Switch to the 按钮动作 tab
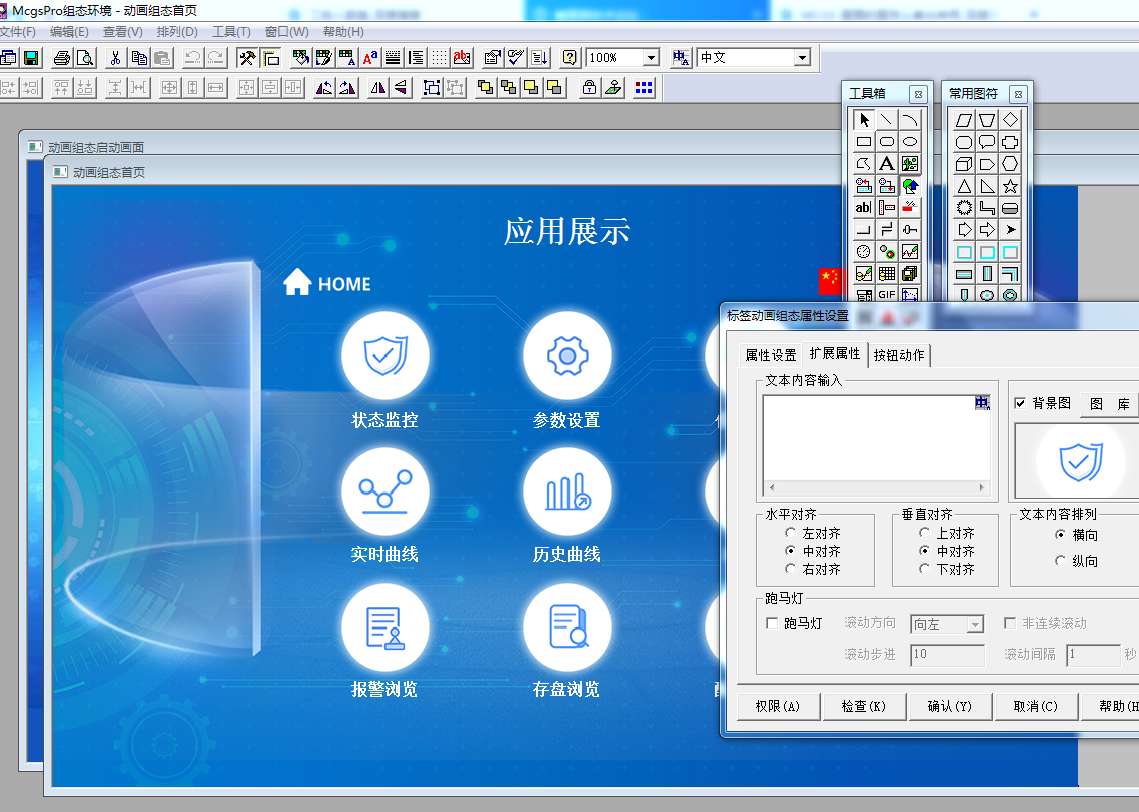This screenshot has height=812, width=1139. click(899, 355)
